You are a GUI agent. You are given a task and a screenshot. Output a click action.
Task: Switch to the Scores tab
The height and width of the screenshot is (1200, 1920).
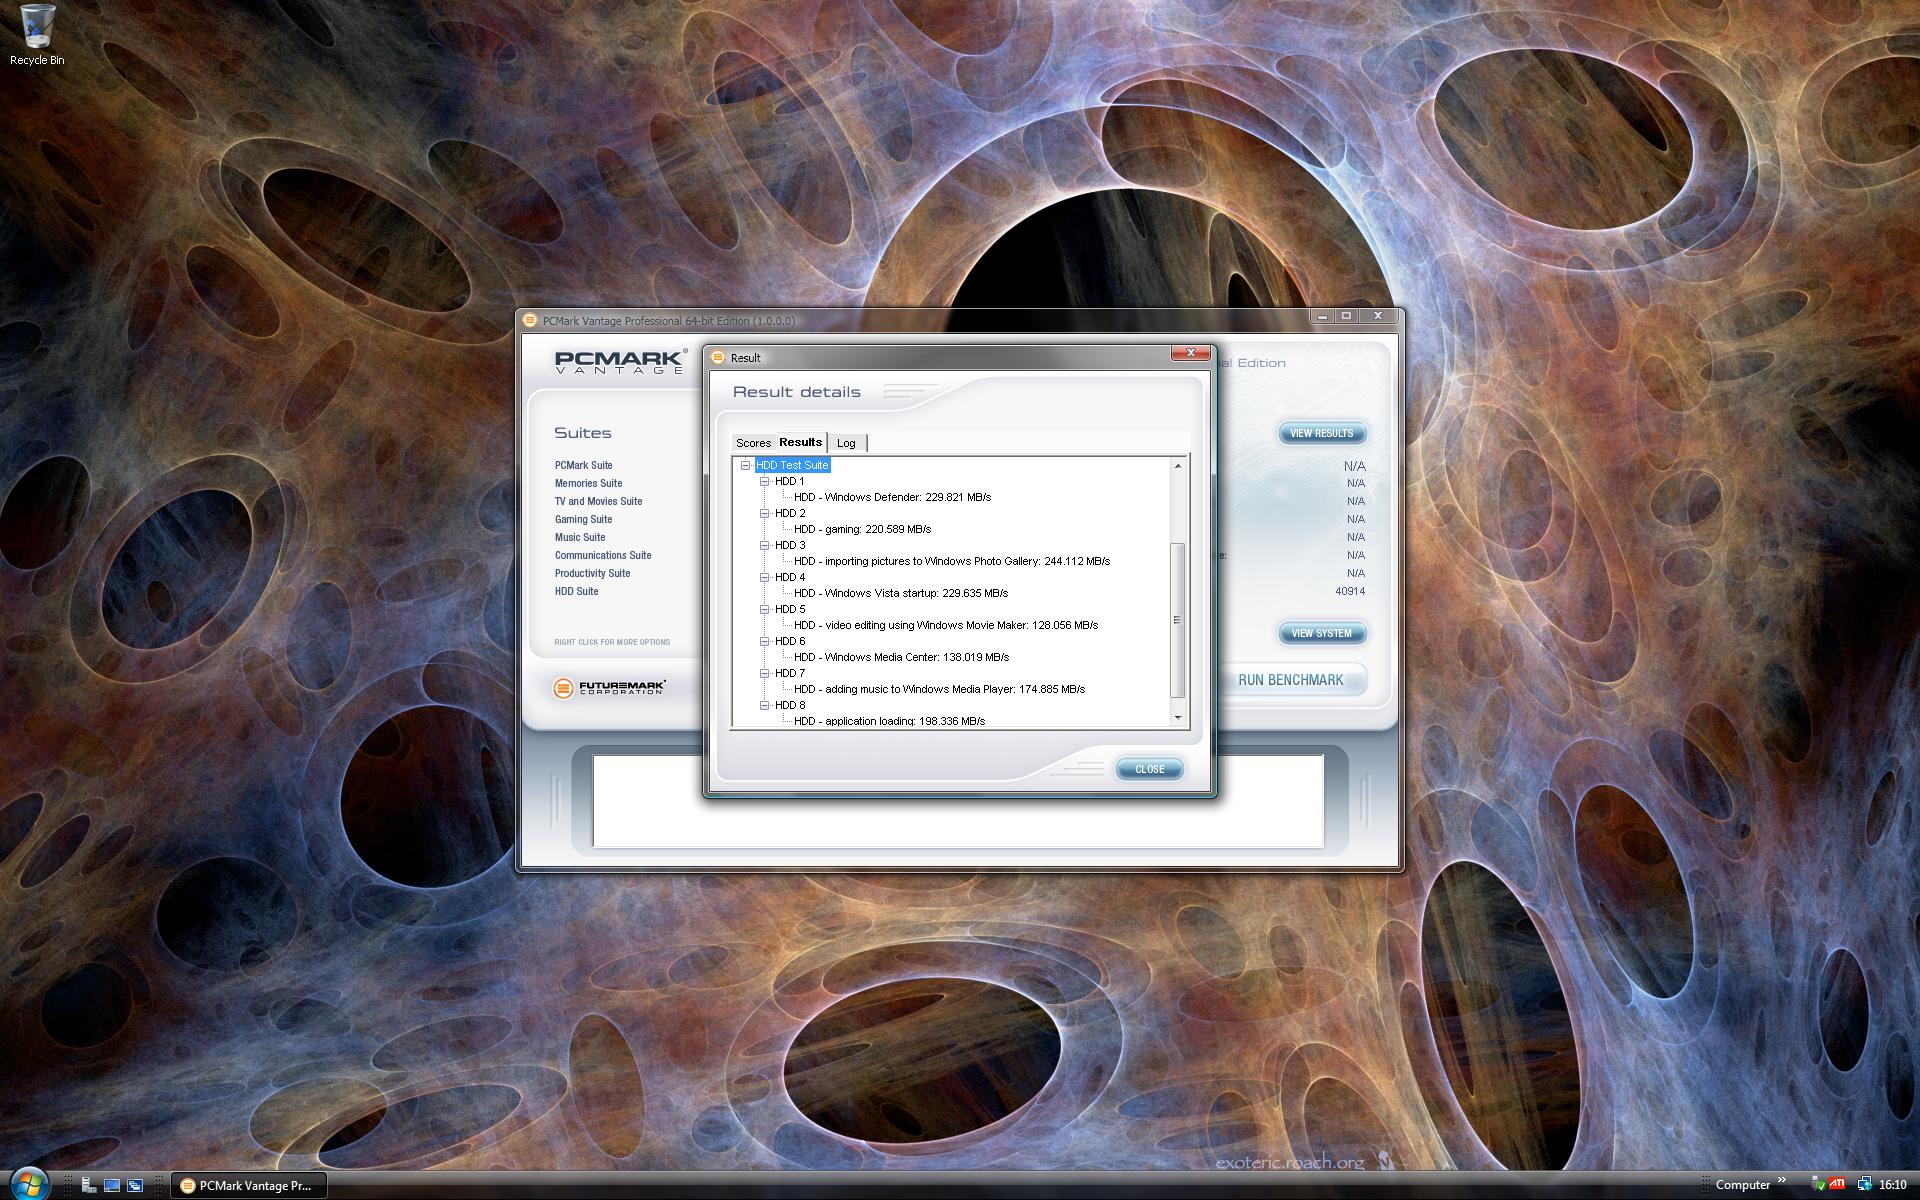(x=753, y=443)
